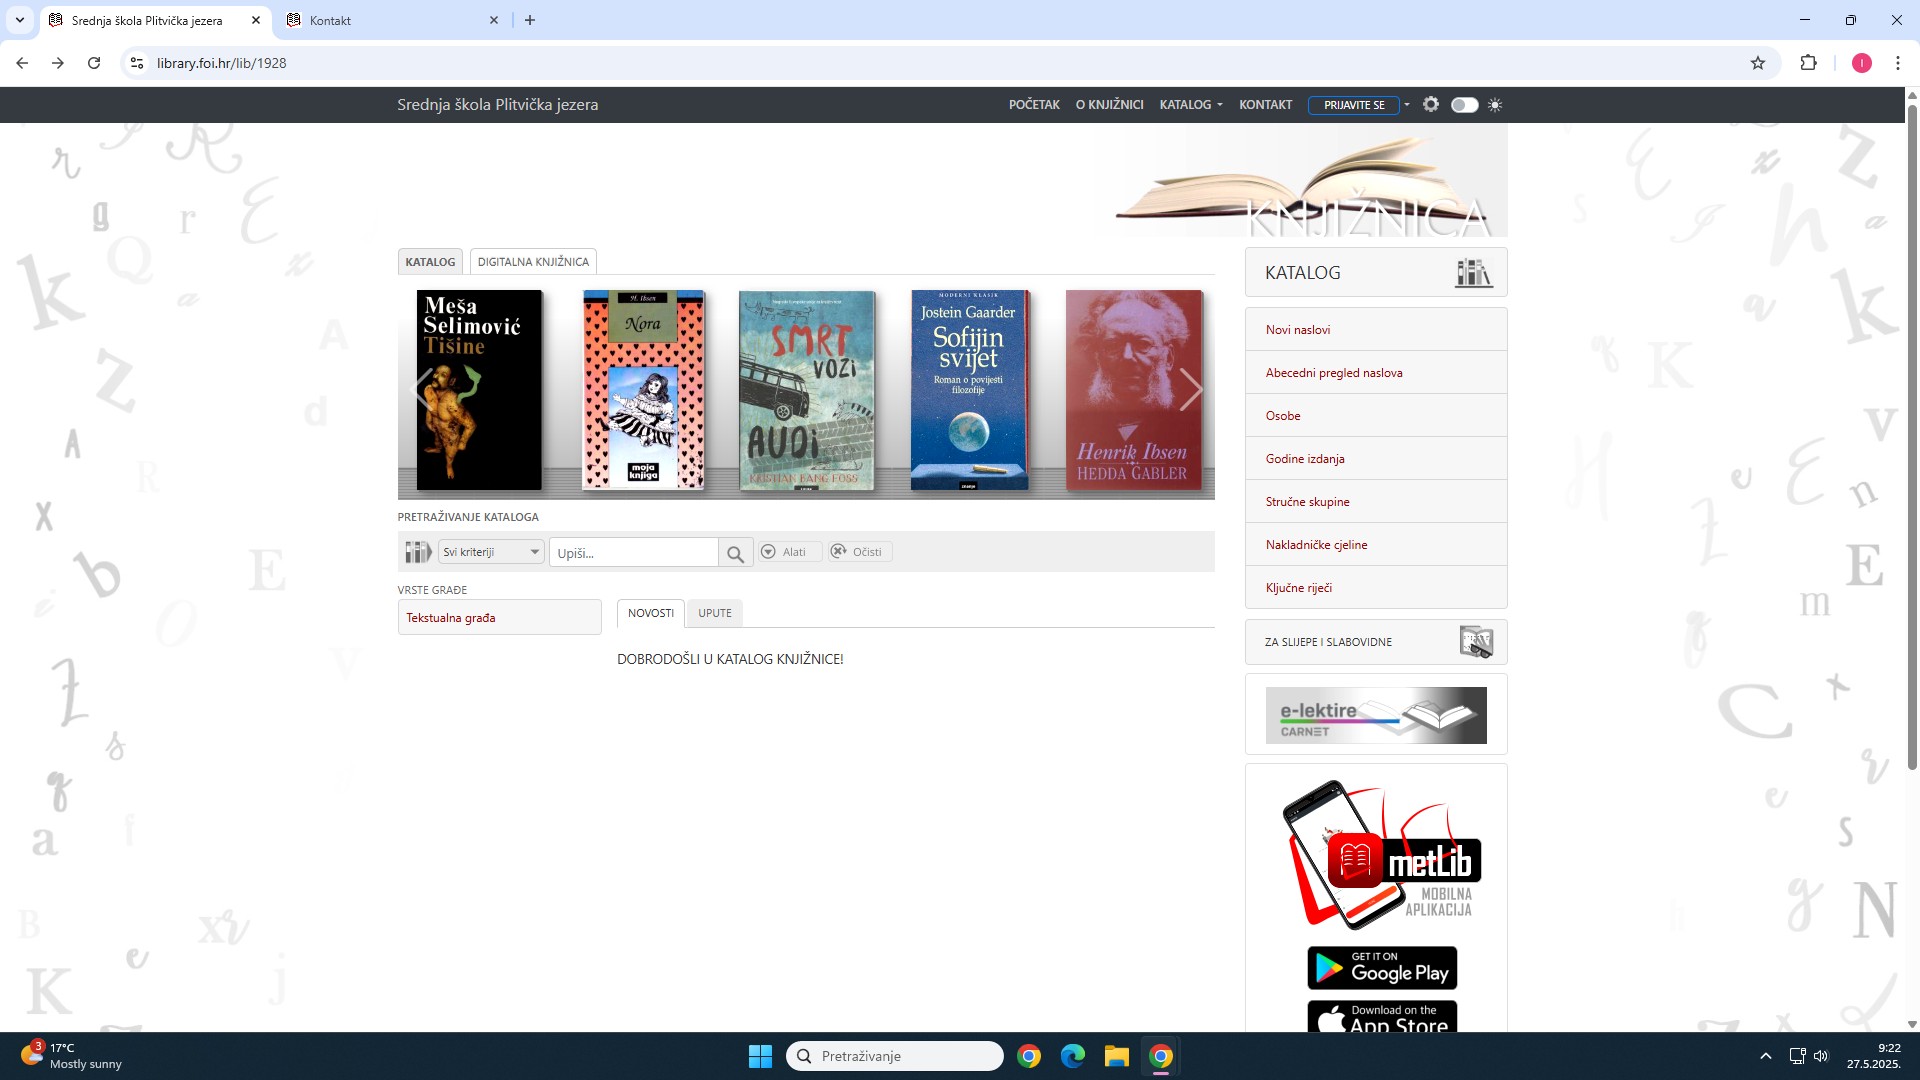
Task: Toggle the dark mode switch
Action: point(1464,105)
